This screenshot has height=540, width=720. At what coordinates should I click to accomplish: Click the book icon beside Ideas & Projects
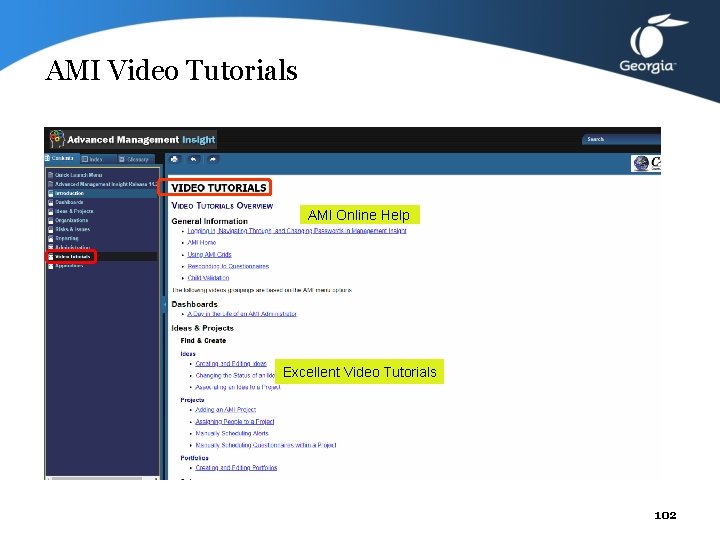pyautogui.click(x=51, y=211)
